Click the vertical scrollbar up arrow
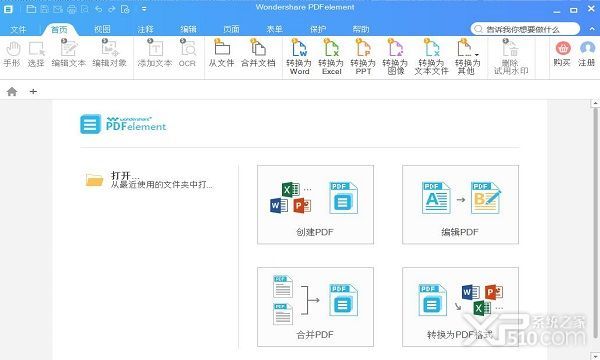This screenshot has height=360, width=600. [595, 103]
